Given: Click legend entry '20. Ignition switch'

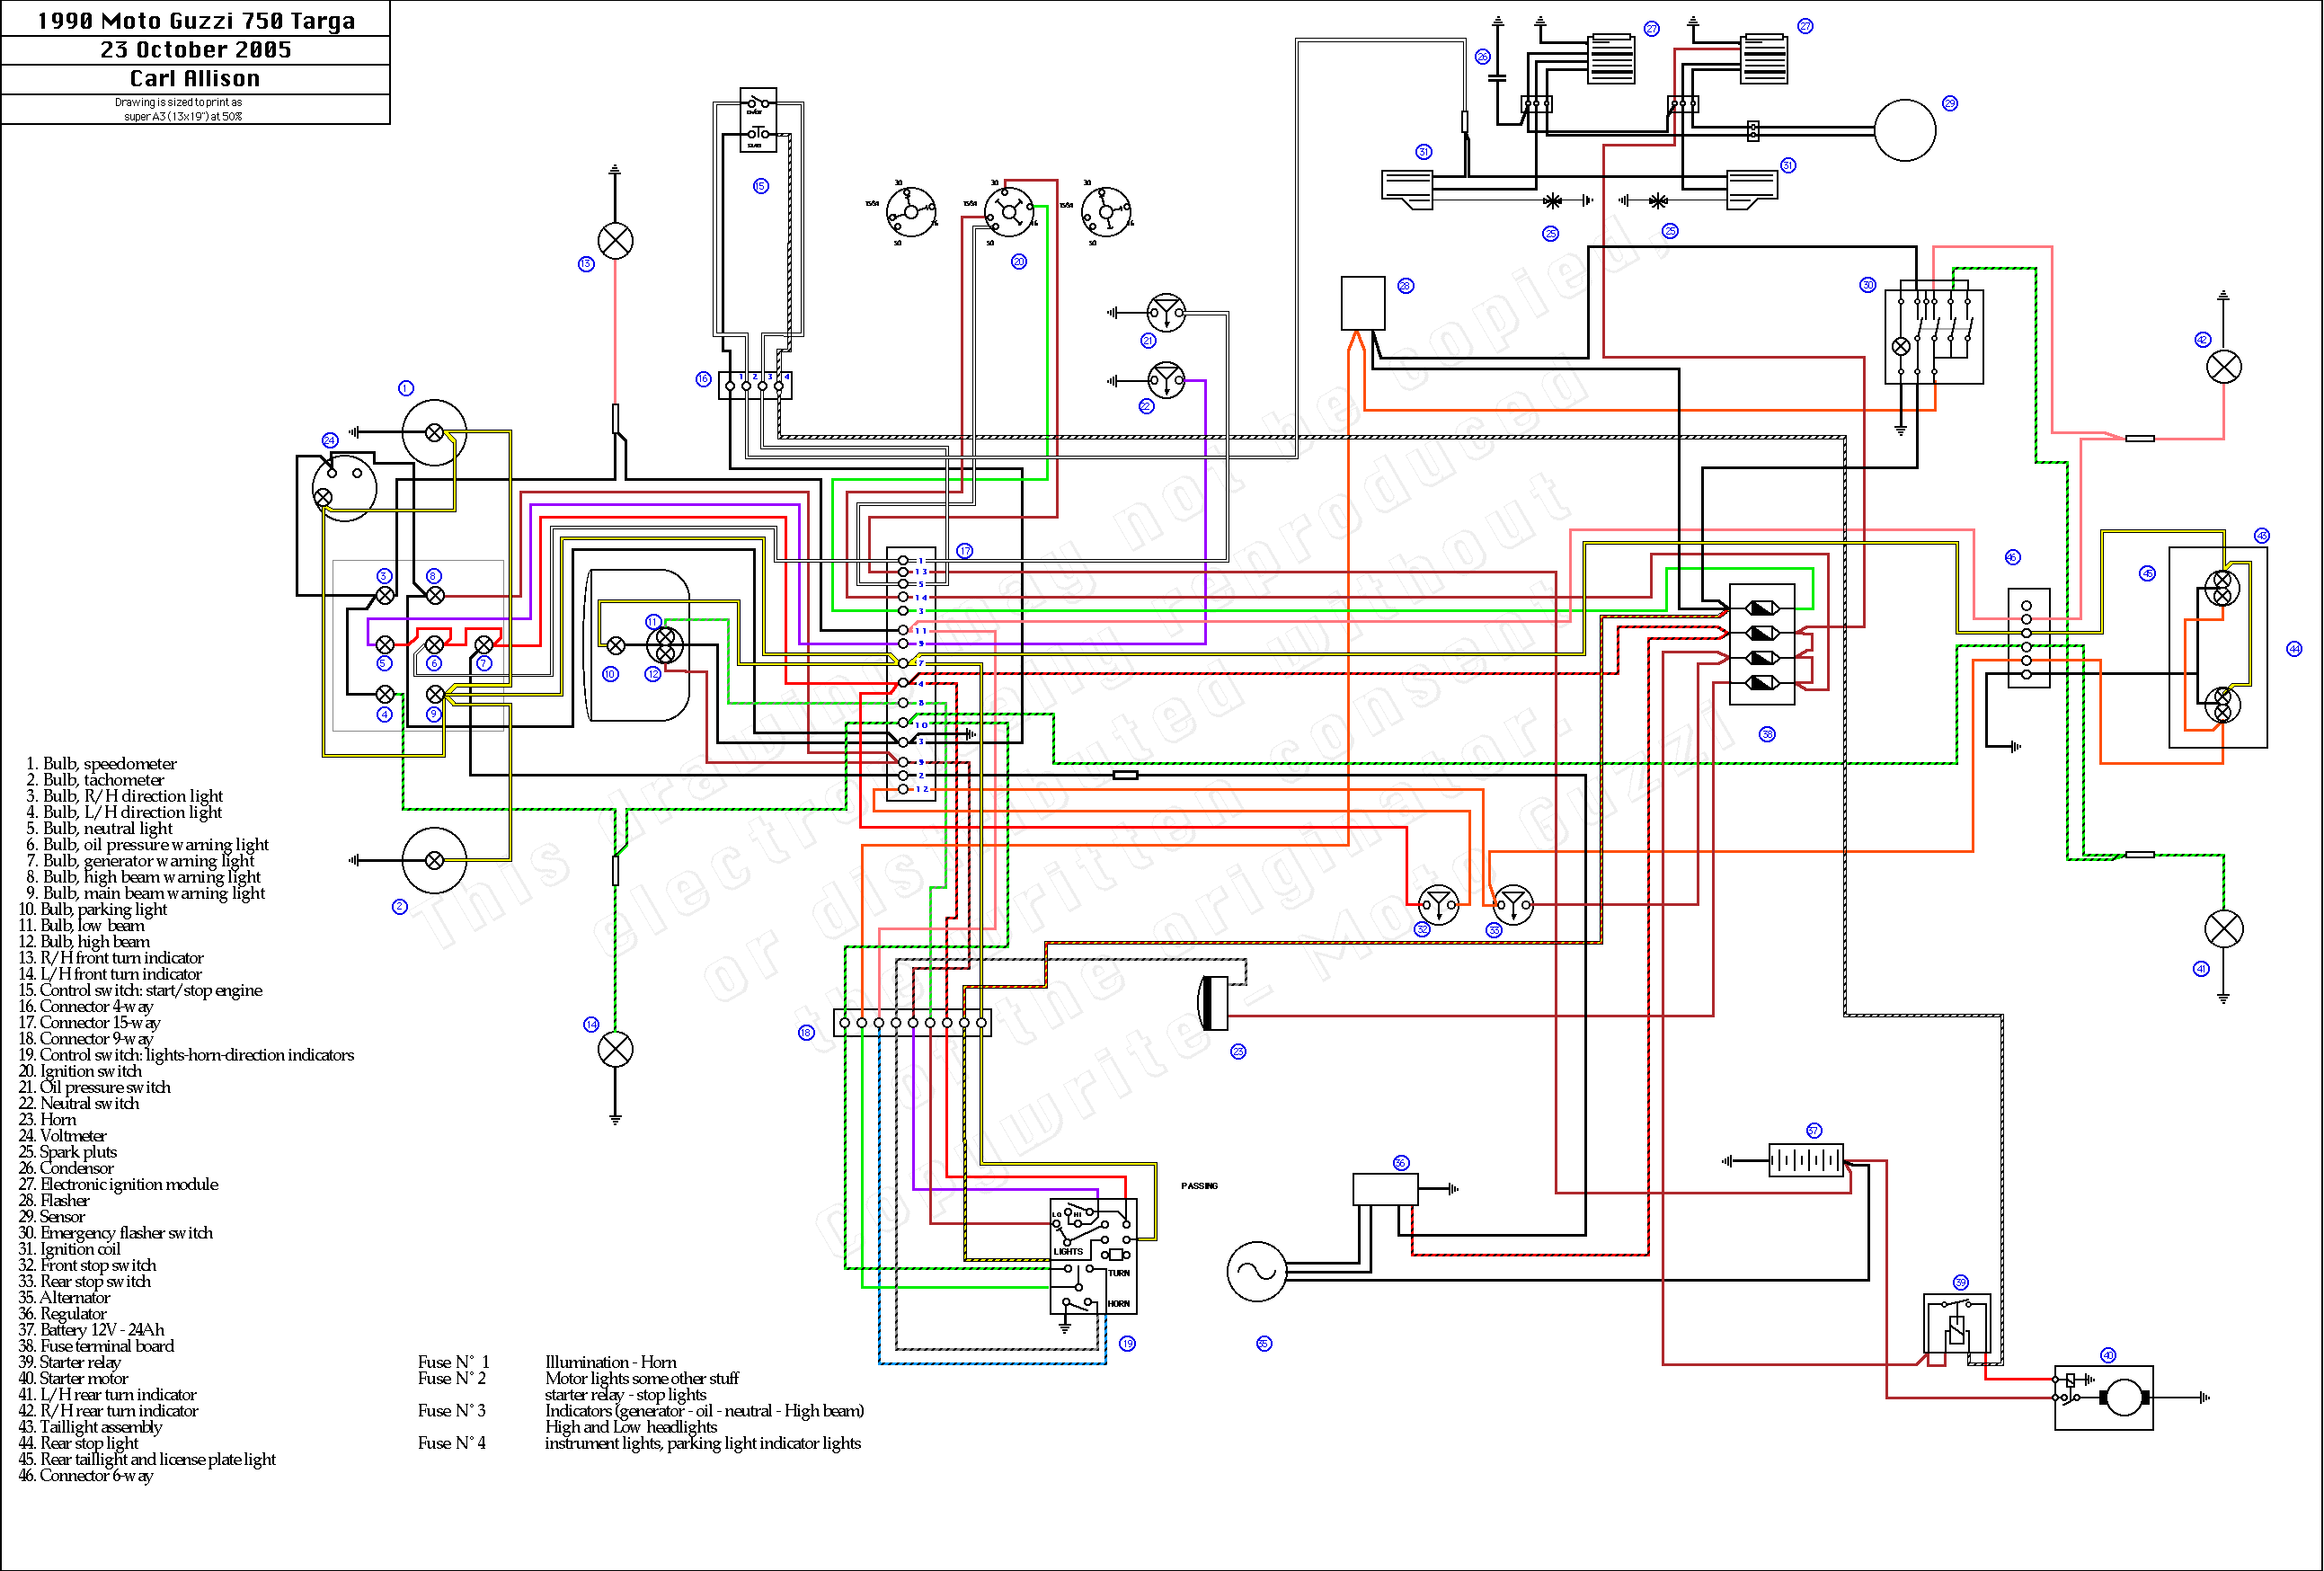Looking at the screenshot, I should 80,1072.
